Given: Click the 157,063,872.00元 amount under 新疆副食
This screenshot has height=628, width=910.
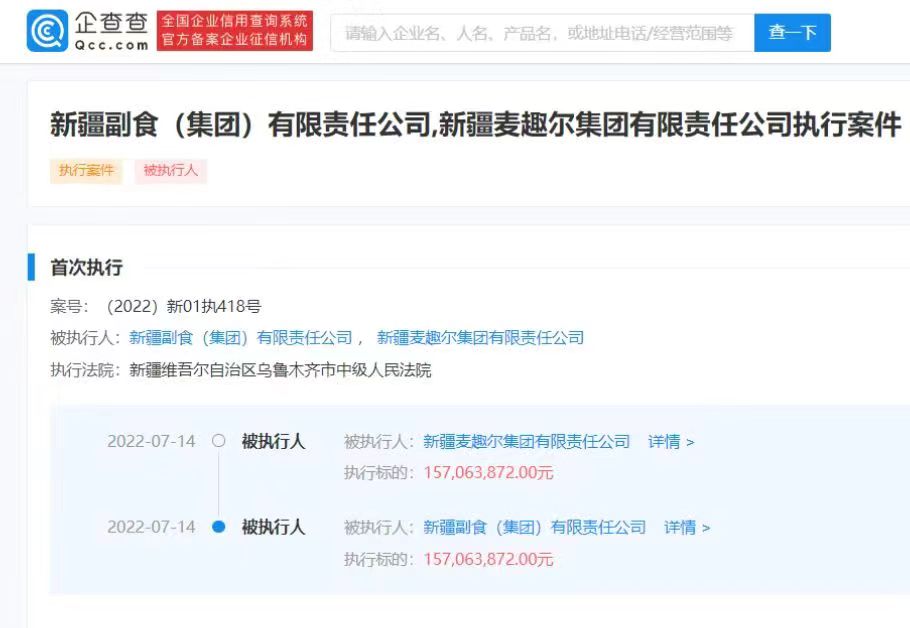Looking at the screenshot, I should click(x=488, y=559).
